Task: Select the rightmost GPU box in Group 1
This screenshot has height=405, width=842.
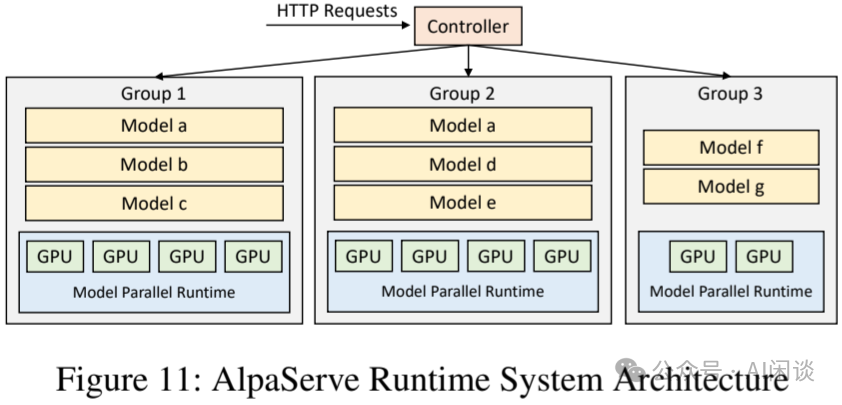Action: tap(253, 257)
